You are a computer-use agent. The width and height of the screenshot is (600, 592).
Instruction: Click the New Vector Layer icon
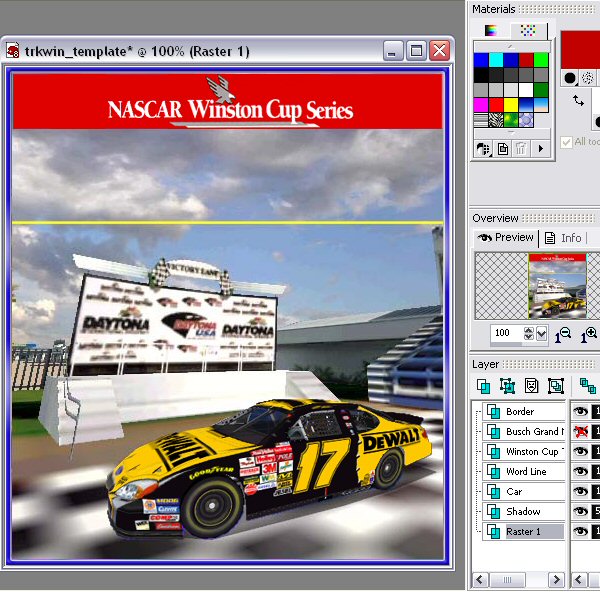(507, 386)
